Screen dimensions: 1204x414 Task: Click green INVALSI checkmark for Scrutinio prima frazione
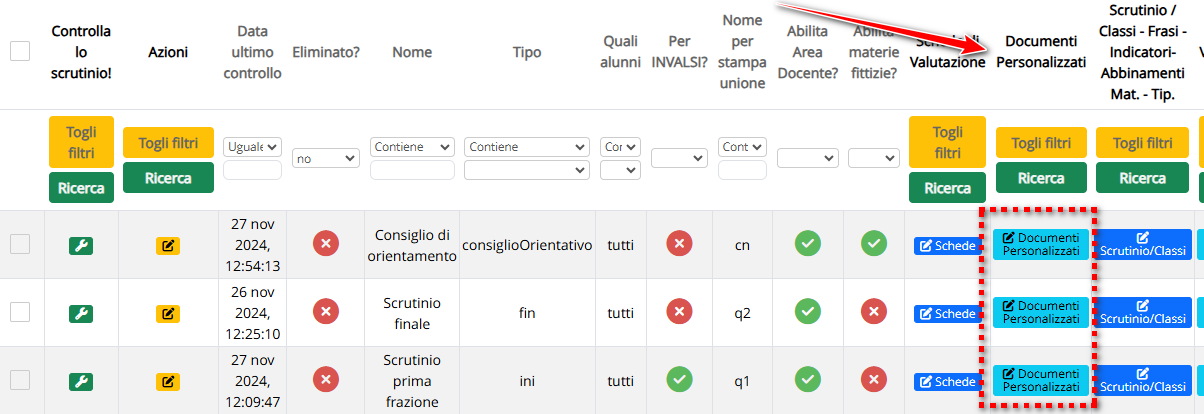pyautogui.click(x=679, y=380)
